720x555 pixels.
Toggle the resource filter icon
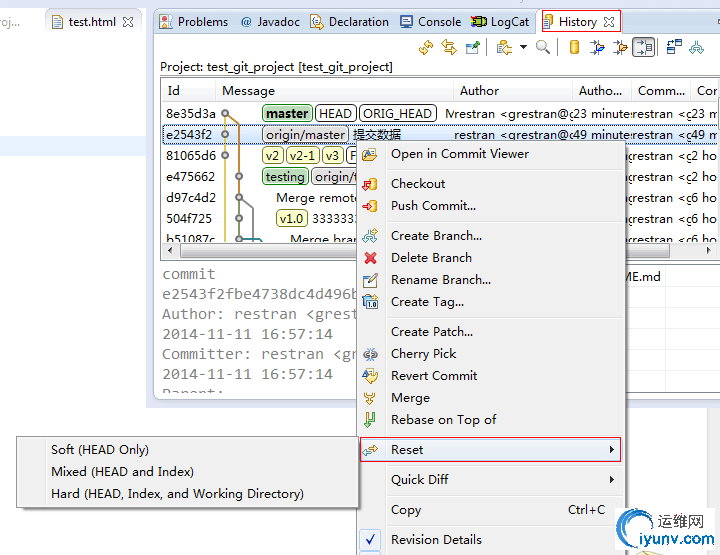tap(643, 47)
